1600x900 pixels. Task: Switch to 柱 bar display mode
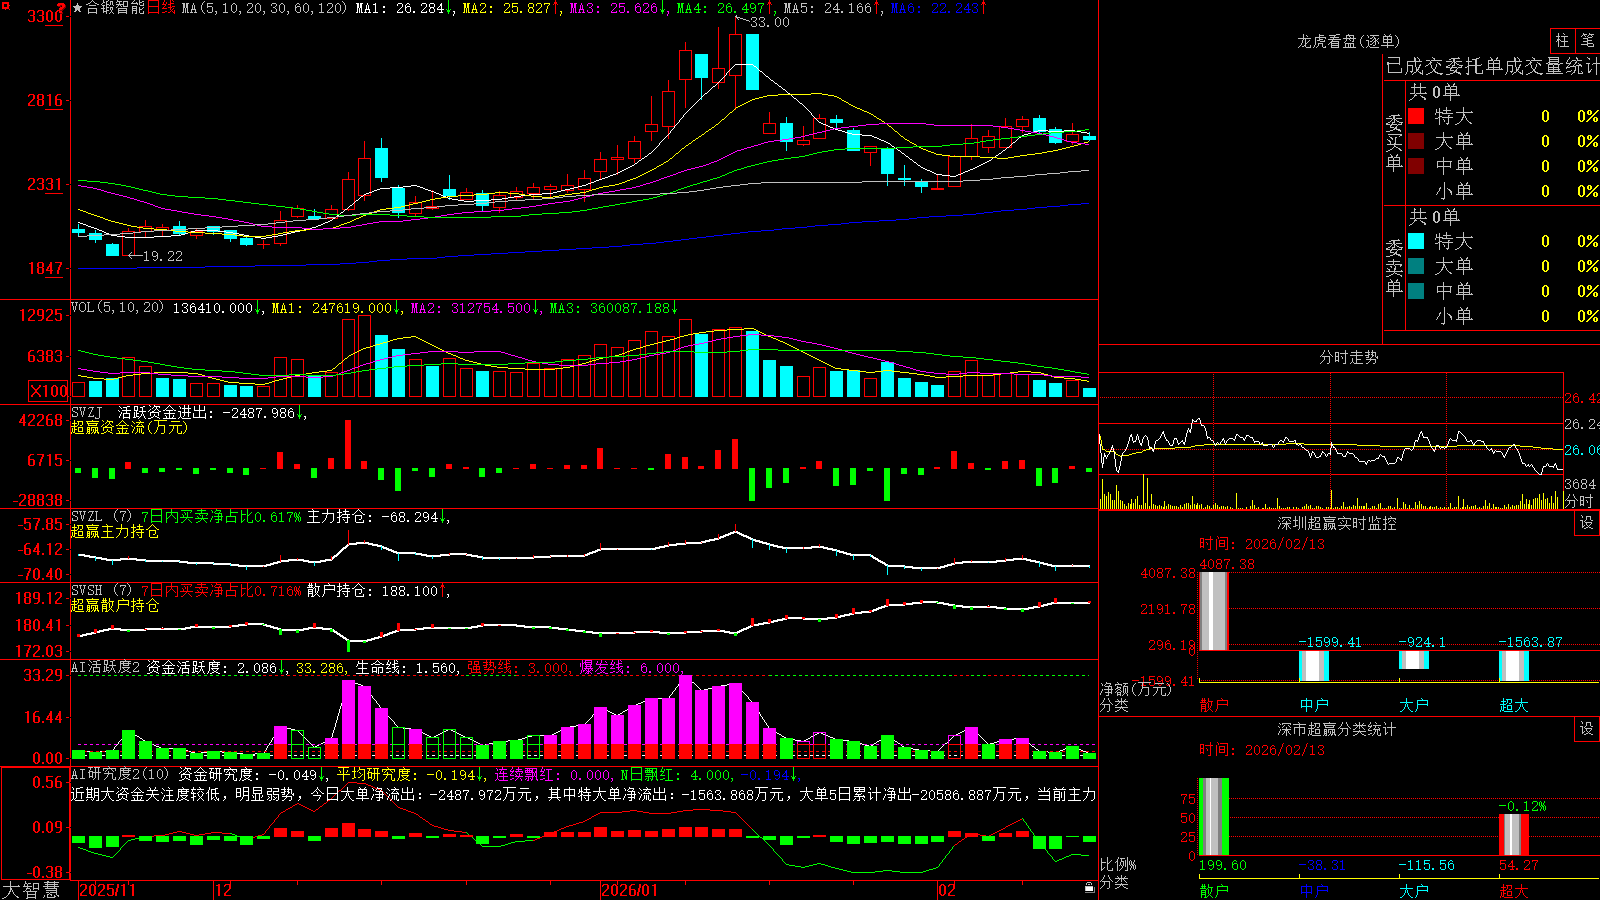pos(1562,40)
